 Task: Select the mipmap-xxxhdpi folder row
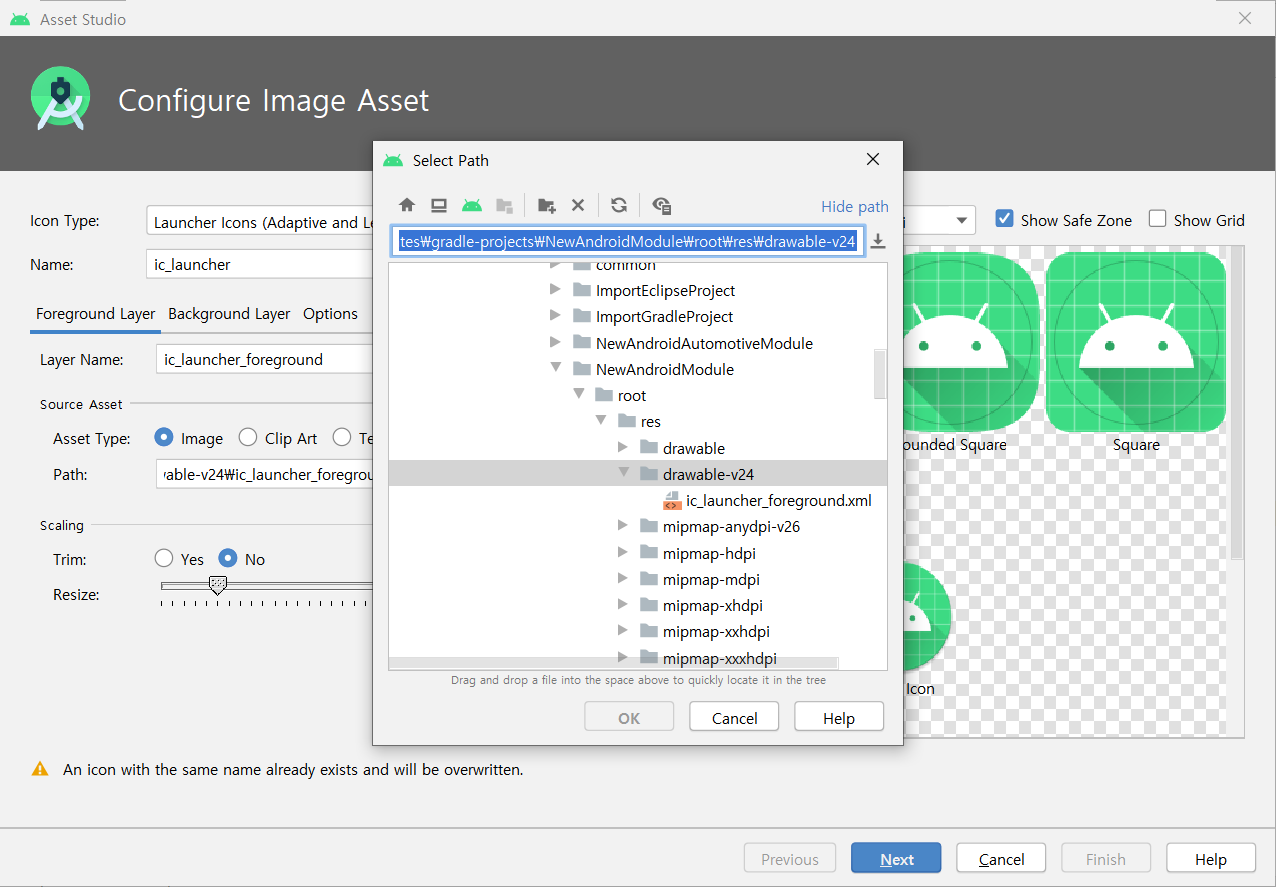(638, 658)
